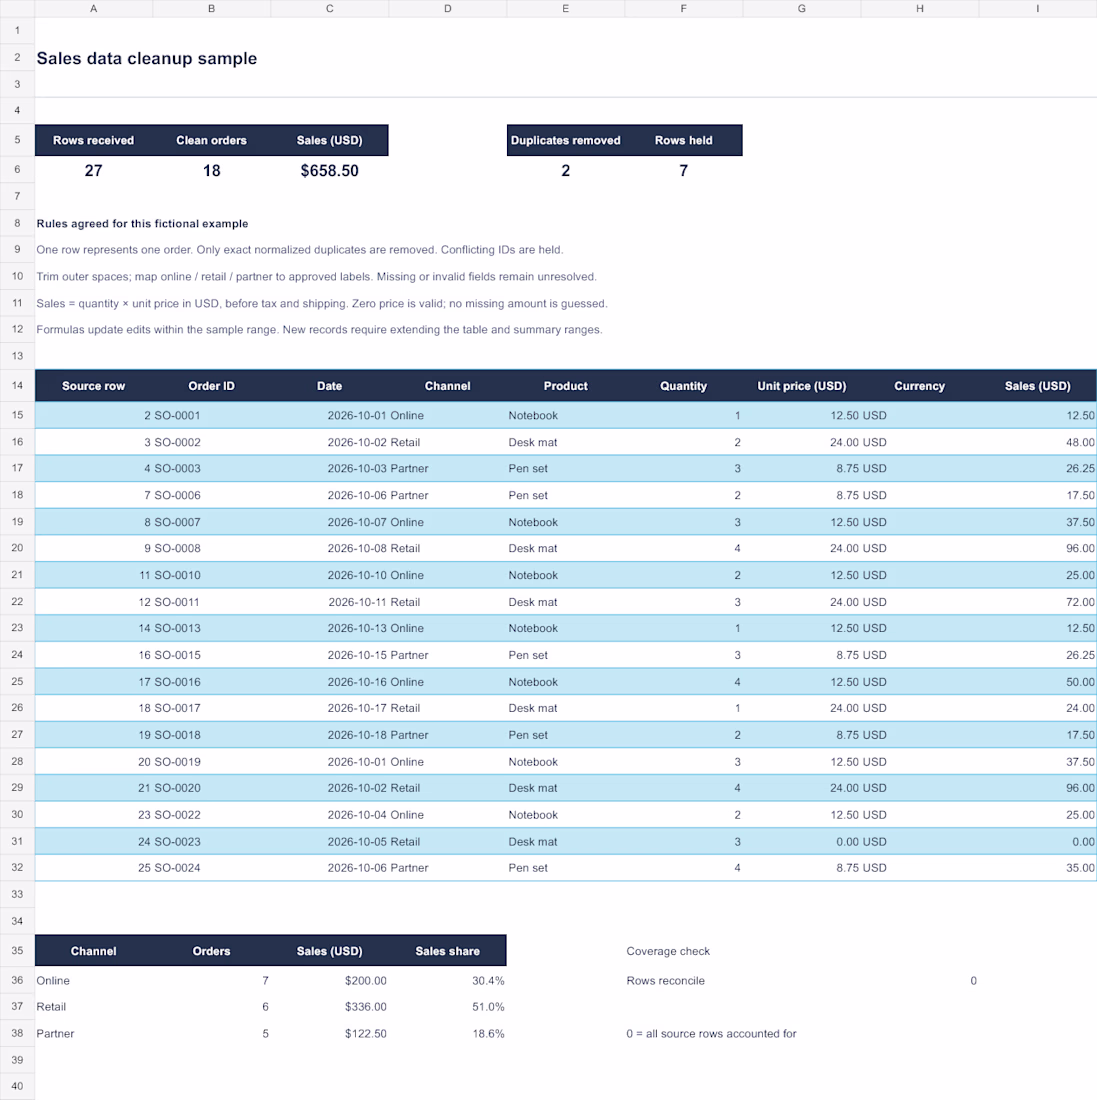Click '0 = all source rows accounted for' note
This screenshot has width=1097, height=1100.
point(711,1033)
